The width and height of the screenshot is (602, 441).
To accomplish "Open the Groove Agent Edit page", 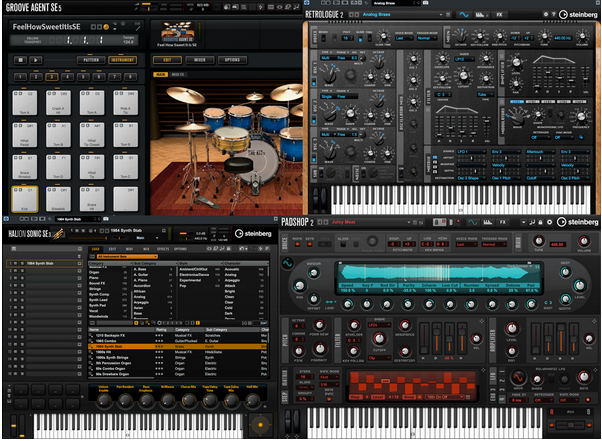I will tap(167, 60).
